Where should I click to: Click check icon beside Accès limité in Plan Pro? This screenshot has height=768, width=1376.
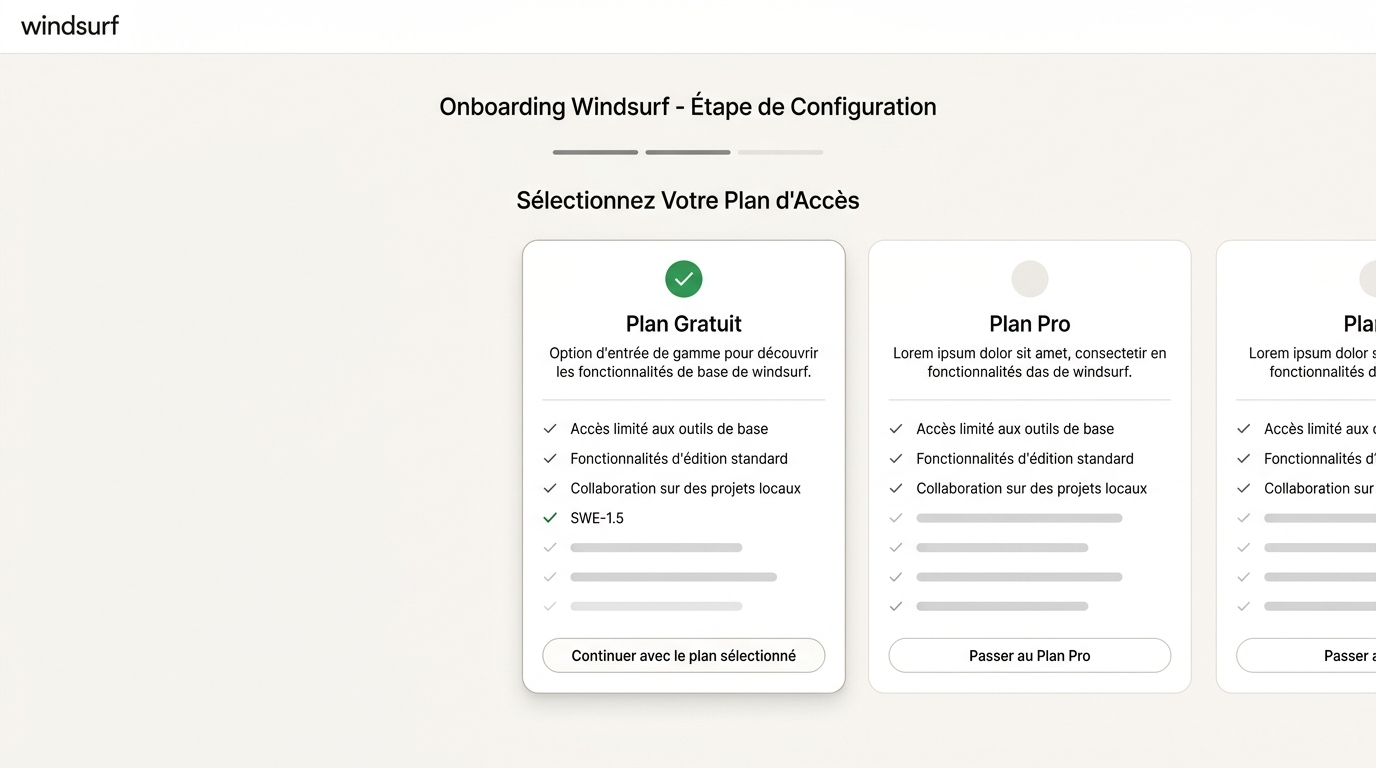(896, 429)
